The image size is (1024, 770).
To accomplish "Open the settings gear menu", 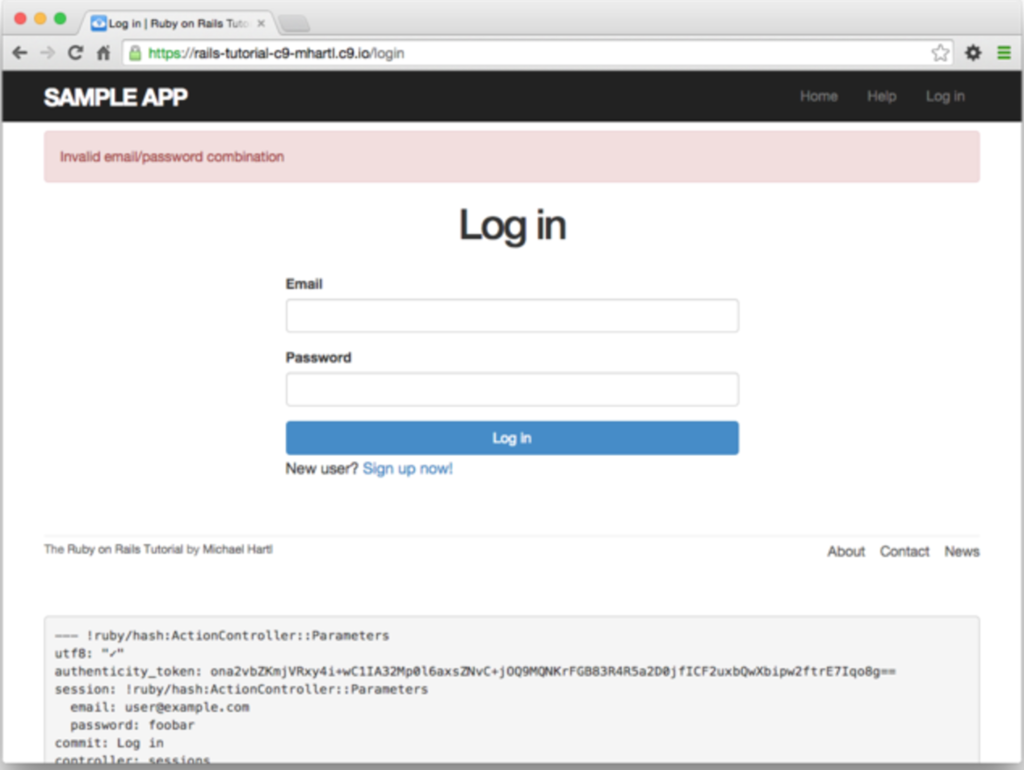I will point(972,52).
